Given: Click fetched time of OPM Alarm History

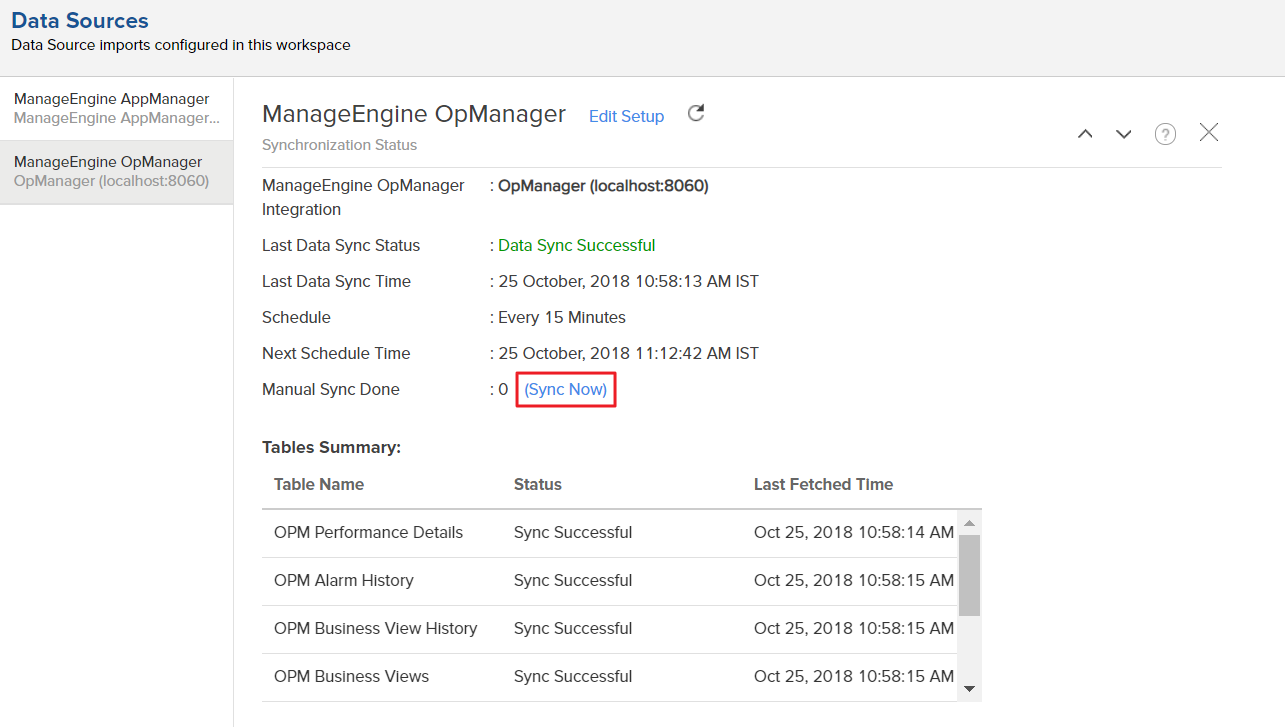Looking at the screenshot, I should click(854, 580).
